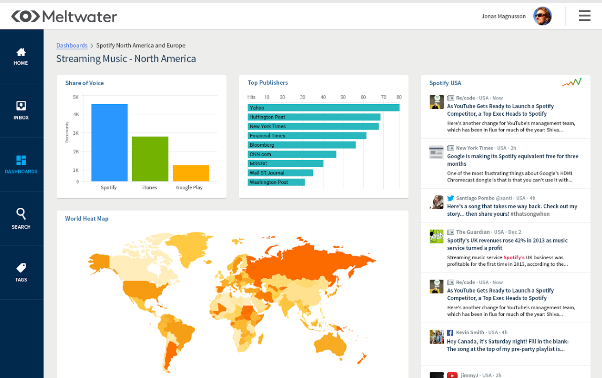Click the Huffington Post publisher bar
This screenshot has height=378, width=602.
(x=314, y=117)
